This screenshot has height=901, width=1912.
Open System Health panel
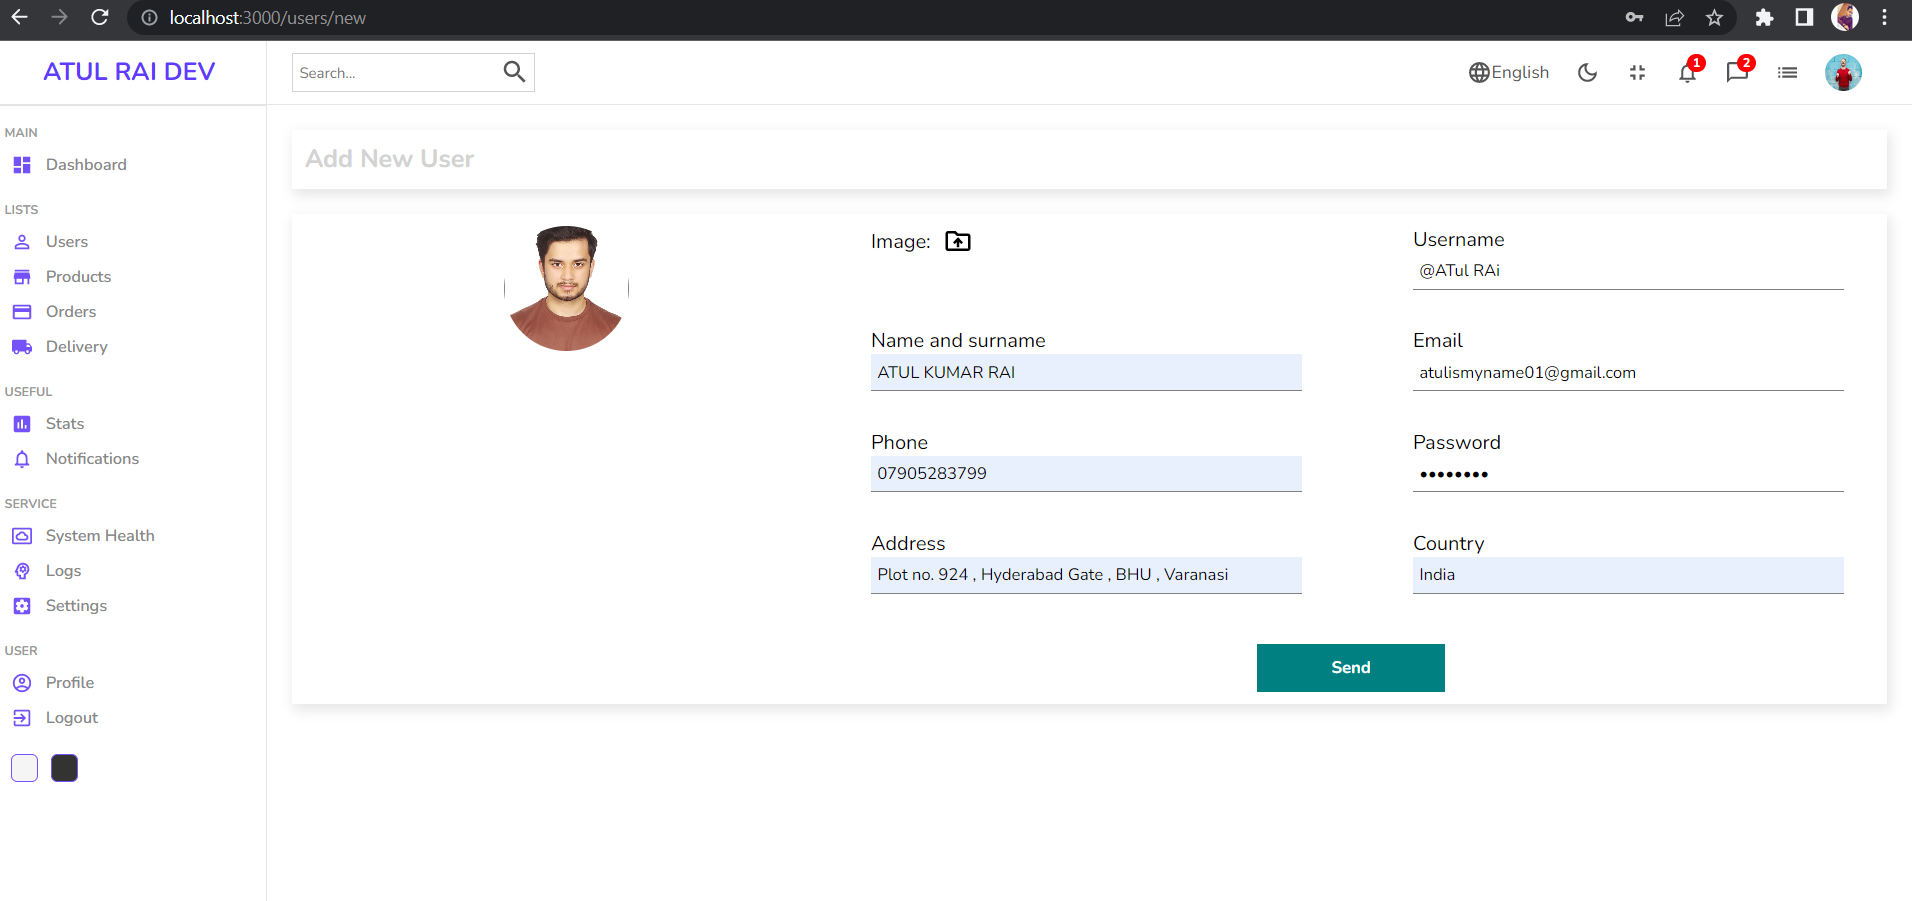(x=100, y=535)
